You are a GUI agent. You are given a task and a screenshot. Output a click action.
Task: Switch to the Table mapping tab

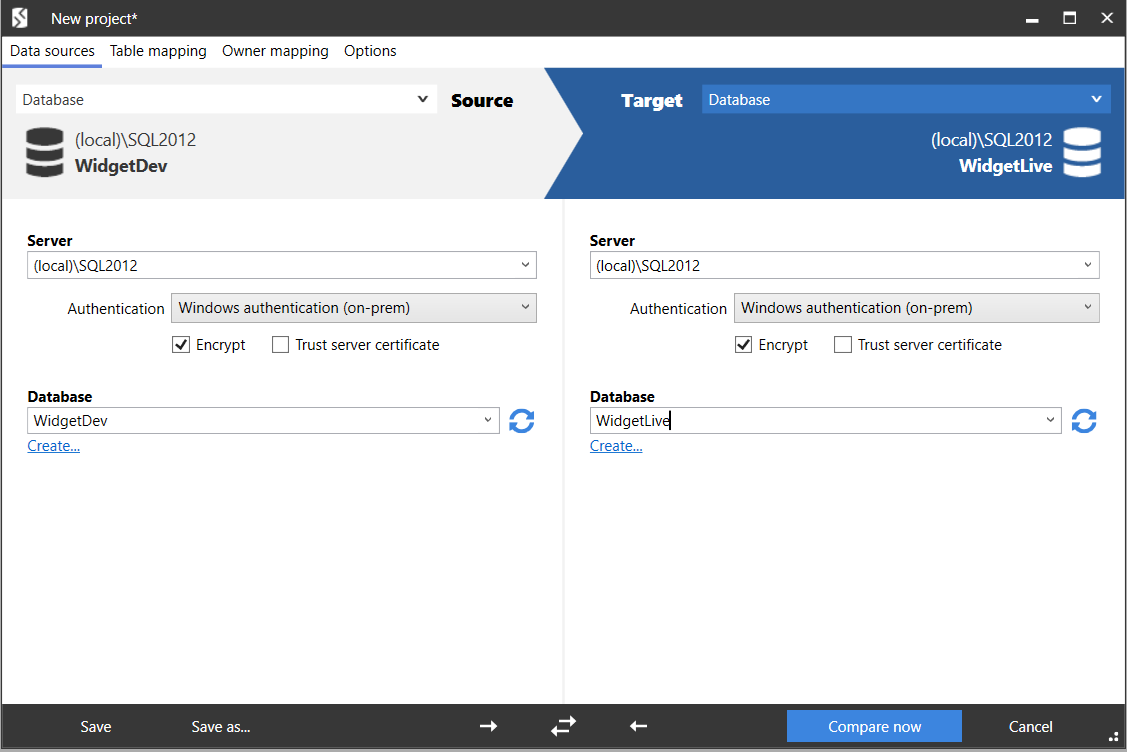158,51
